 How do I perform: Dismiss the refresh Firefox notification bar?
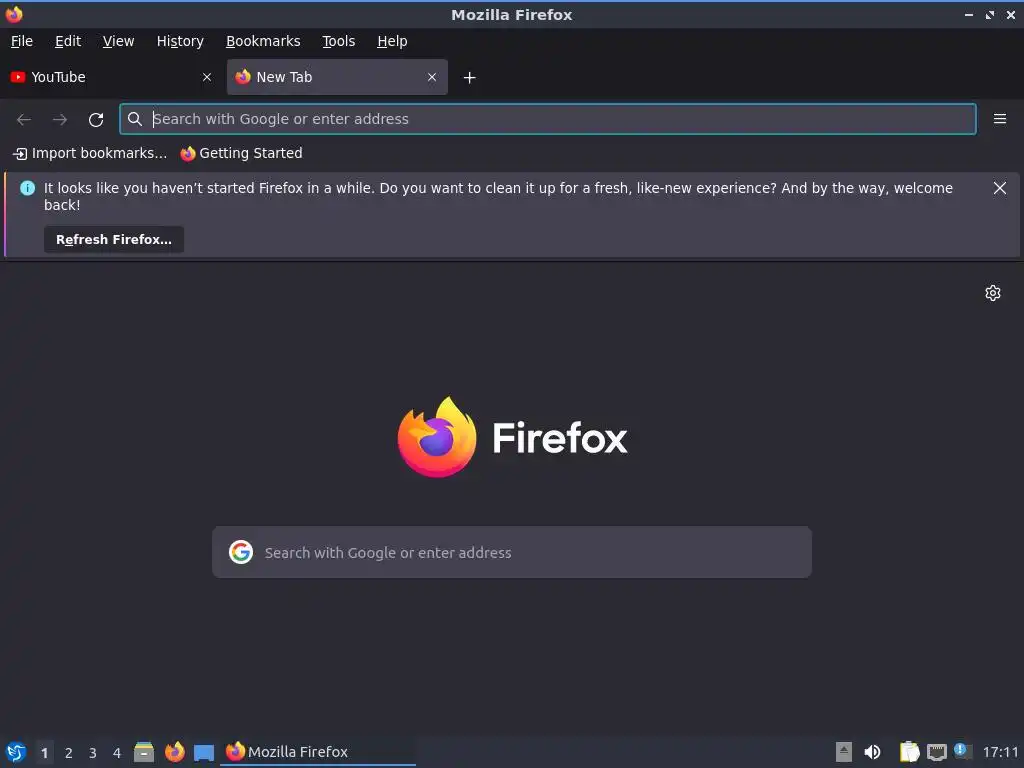[x=1000, y=188]
